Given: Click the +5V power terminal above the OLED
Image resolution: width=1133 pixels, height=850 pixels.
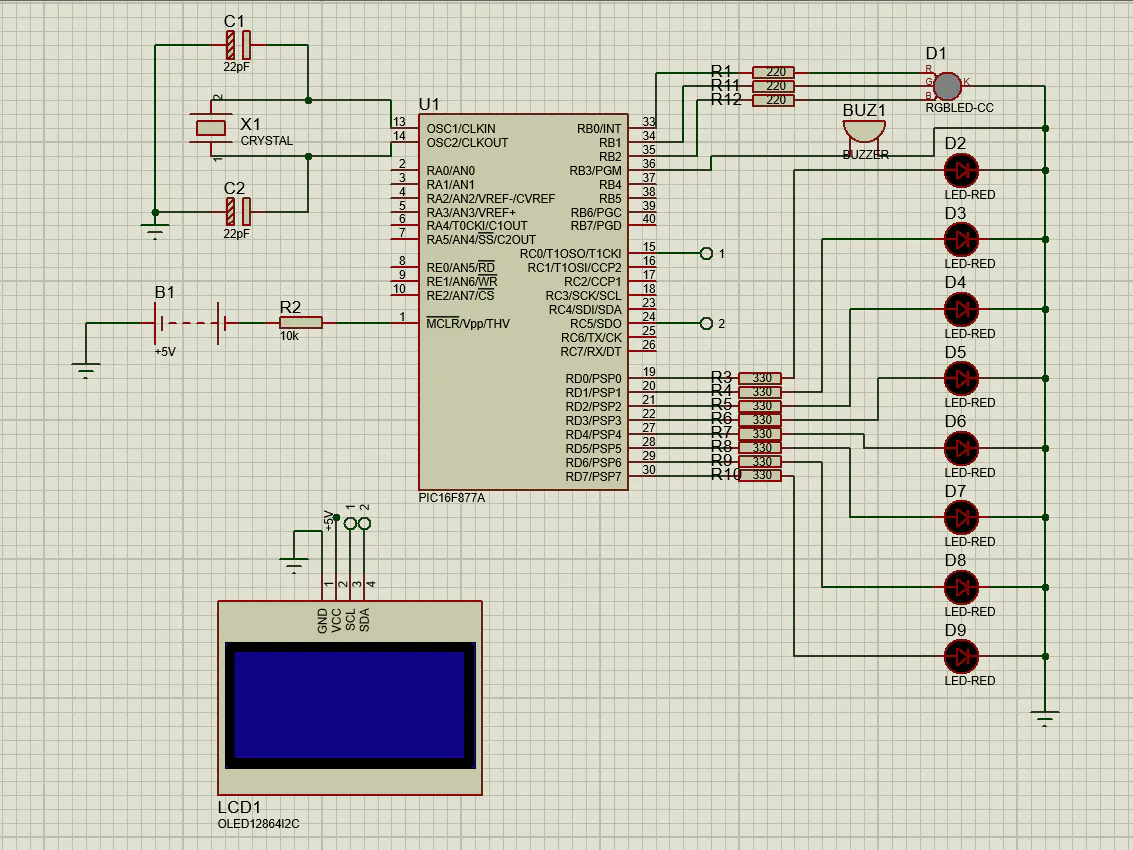Looking at the screenshot, I should (x=336, y=518).
